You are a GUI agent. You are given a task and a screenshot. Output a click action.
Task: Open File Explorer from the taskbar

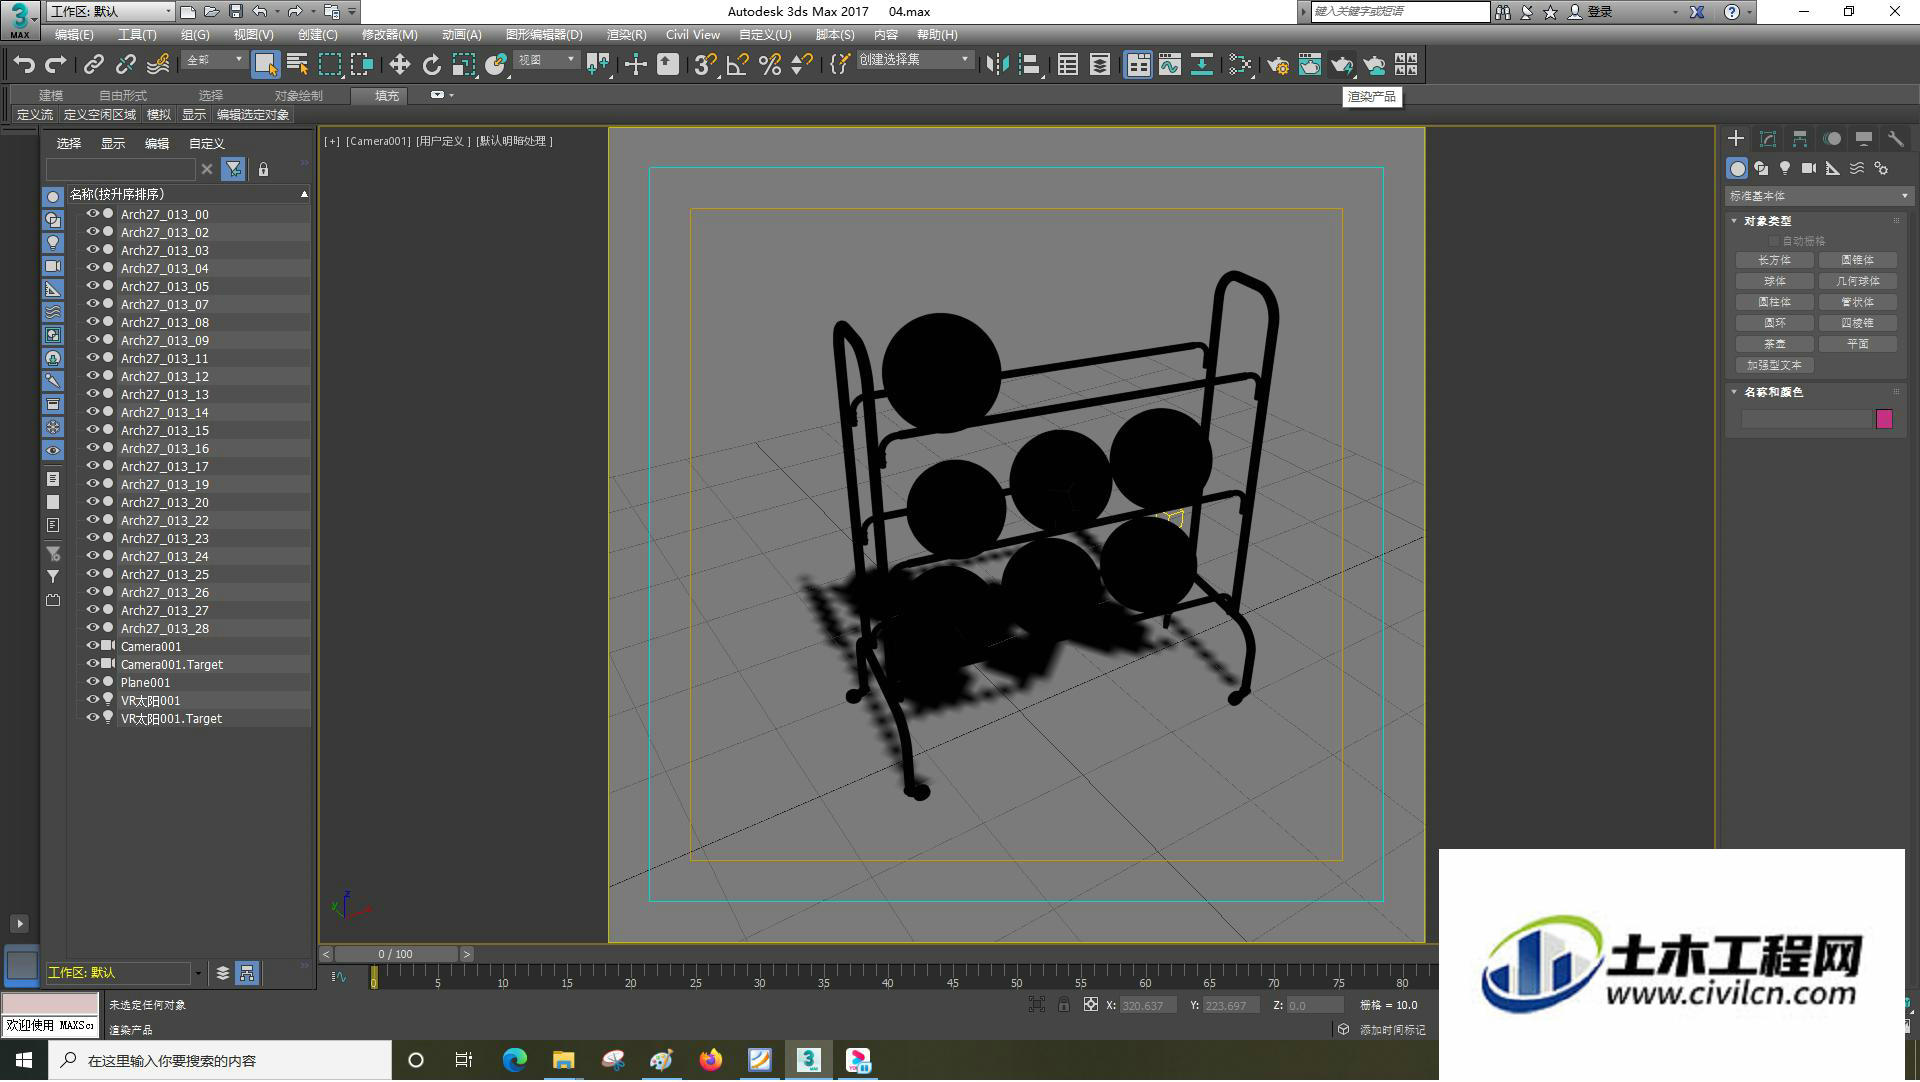click(564, 1061)
